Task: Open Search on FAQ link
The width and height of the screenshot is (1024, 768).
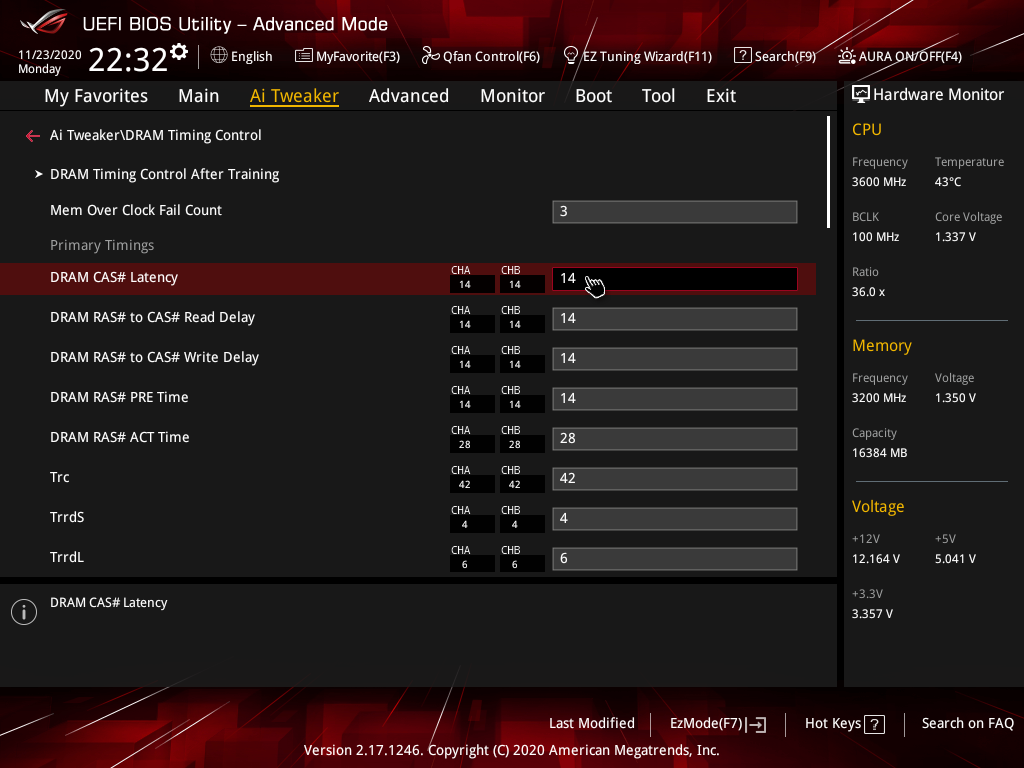Action: [x=967, y=723]
